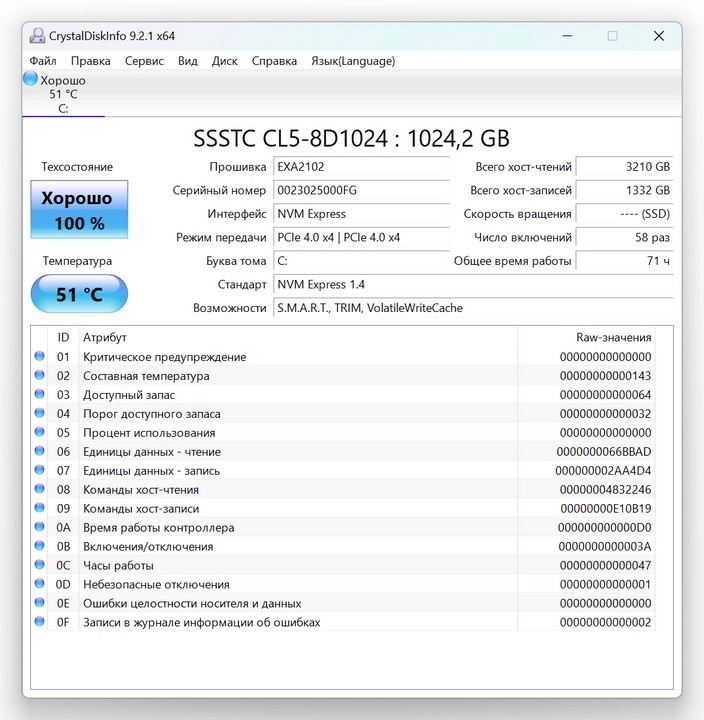Click status circle of attribute 07 Единицы данных - запись
Image resolution: width=704 pixels, height=720 pixels.
[x=39, y=470]
